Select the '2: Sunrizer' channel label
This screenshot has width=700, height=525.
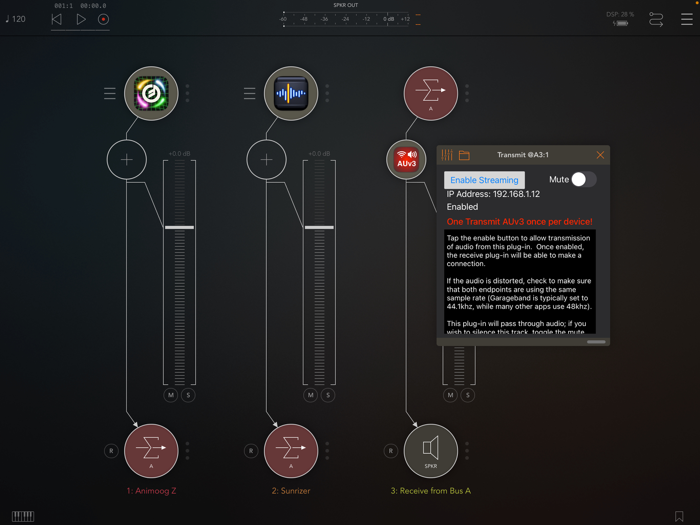(x=291, y=491)
